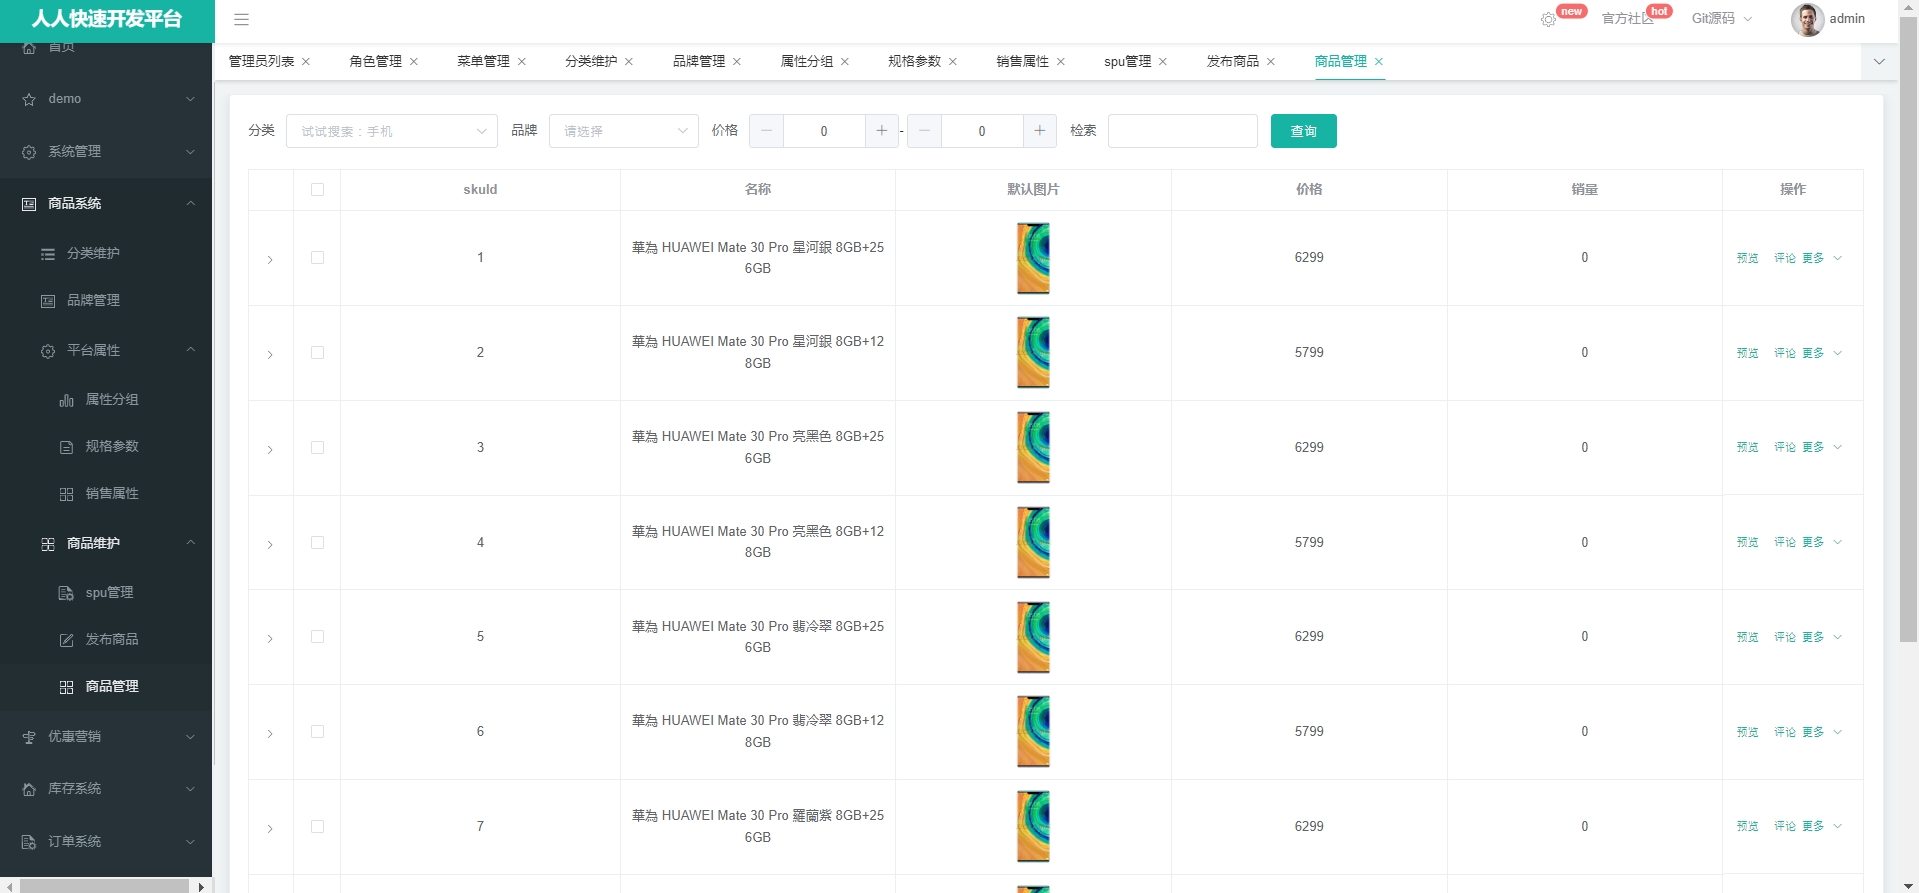This screenshot has height=893, width=1919.
Task: Switch to the spu管理 tab
Action: 1128,62
